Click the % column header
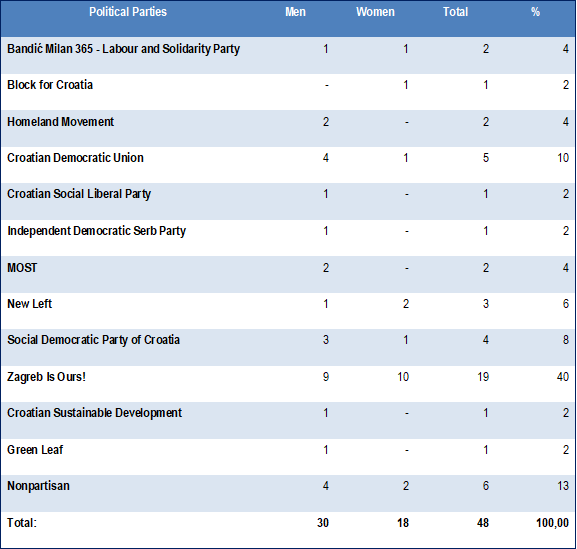The image size is (577, 549). [535, 12]
